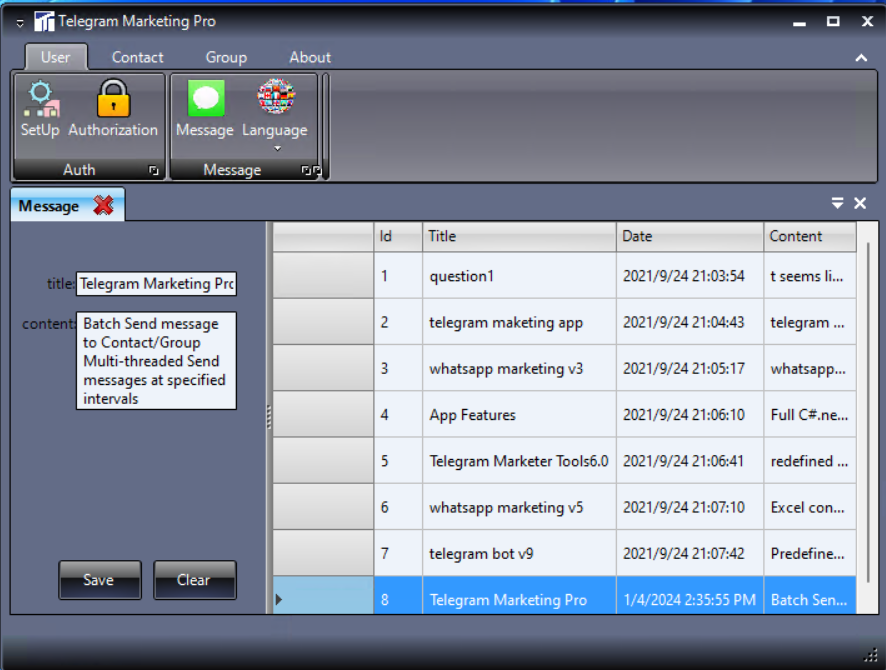The height and width of the screenshot is (670, 886).
Task: Open the tab list dropdown in the panel
Action: pos(838,203)
